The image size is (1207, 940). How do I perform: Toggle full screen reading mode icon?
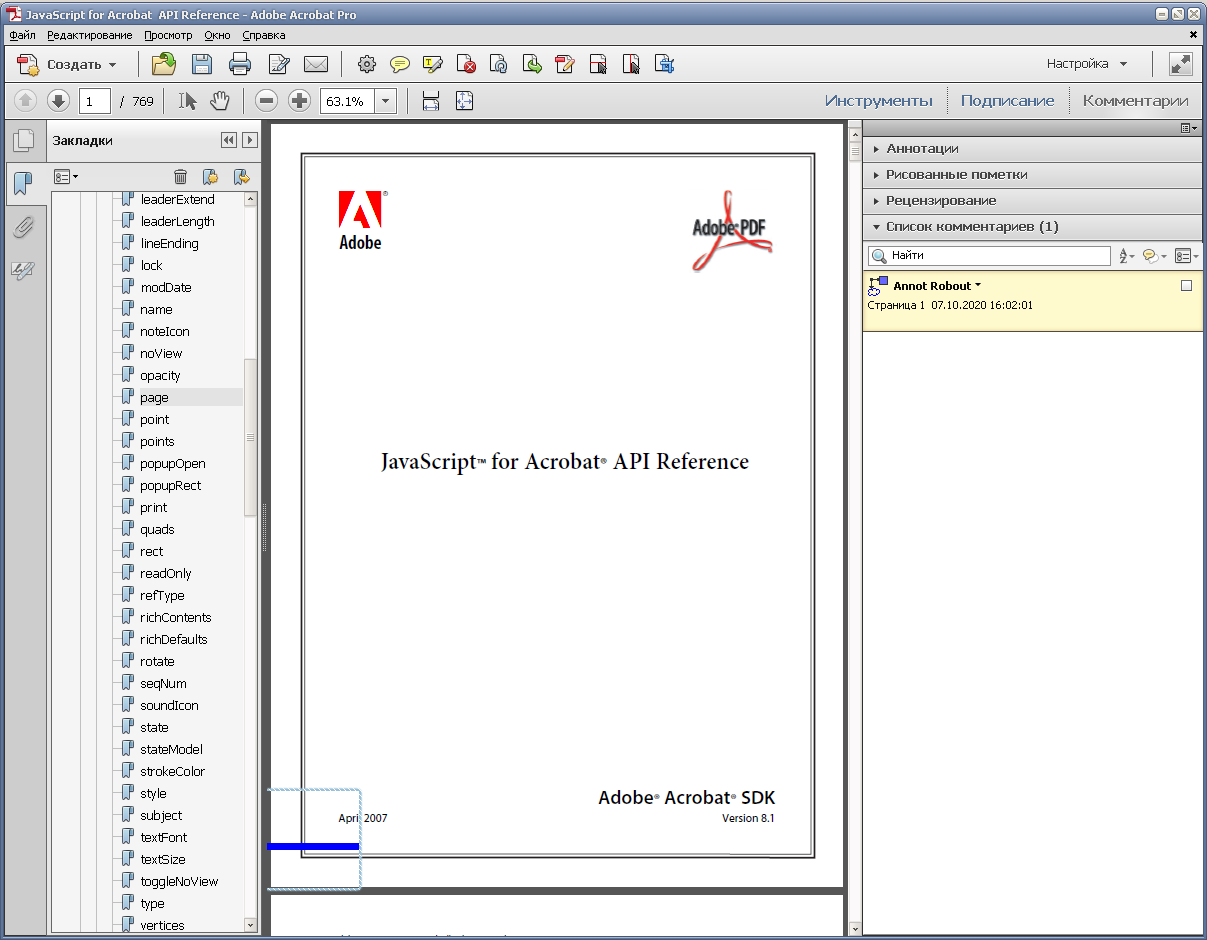(x=1181, y=64)
